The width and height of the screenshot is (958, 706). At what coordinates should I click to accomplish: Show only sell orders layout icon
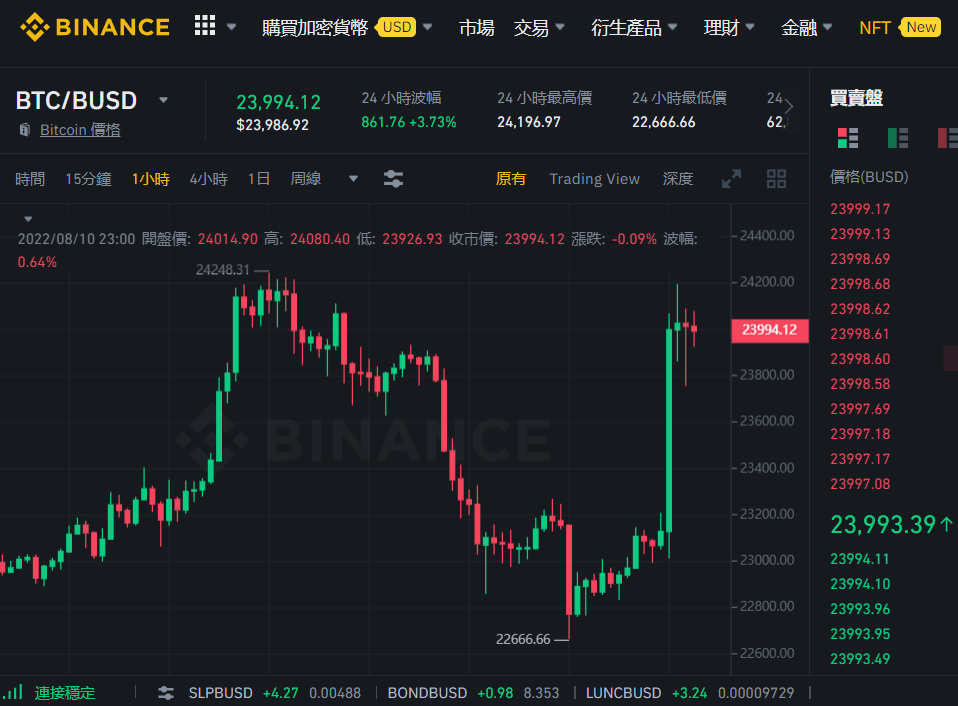(x=948, y=138)
